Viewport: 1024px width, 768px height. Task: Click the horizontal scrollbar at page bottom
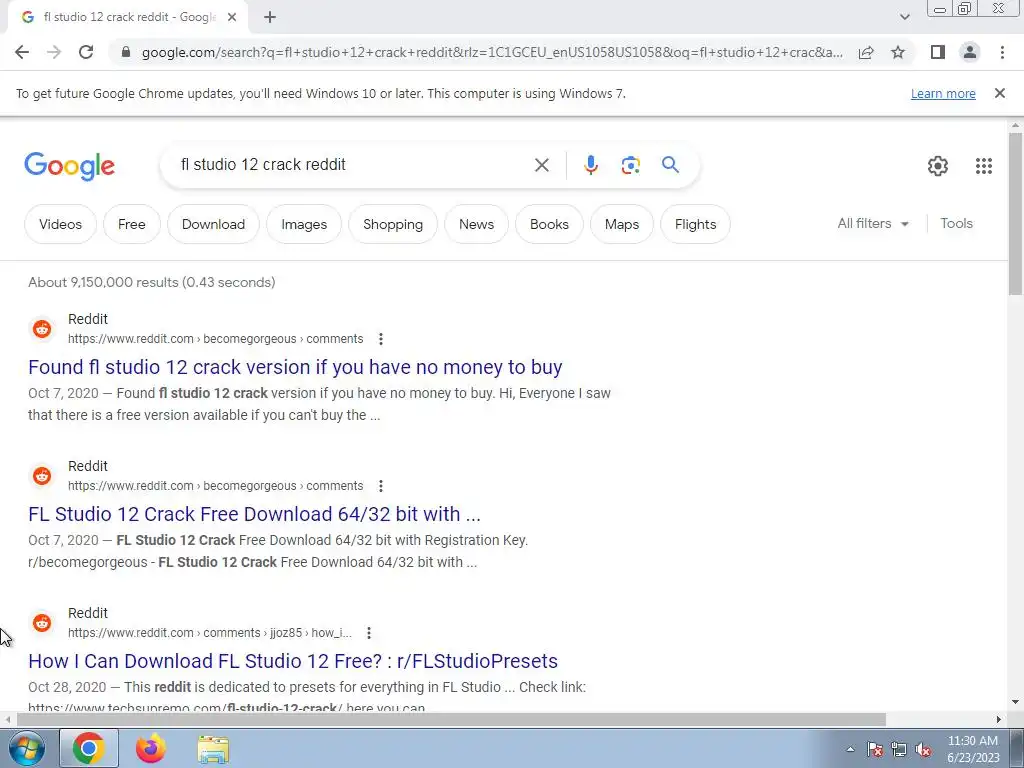(x=451, y=720)
